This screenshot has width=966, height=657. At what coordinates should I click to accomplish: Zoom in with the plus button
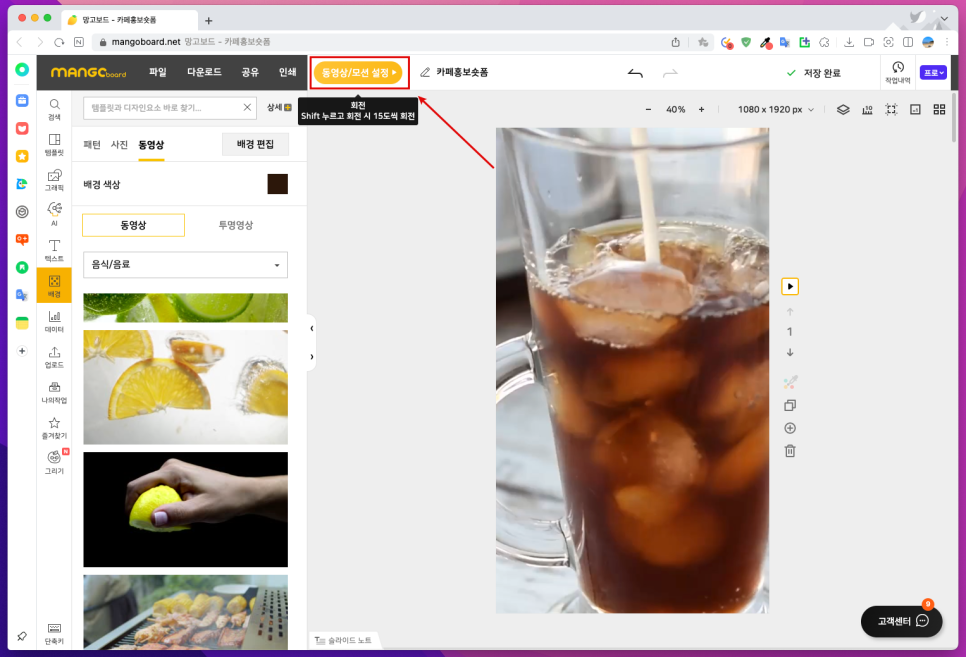[x=701, y=110]
